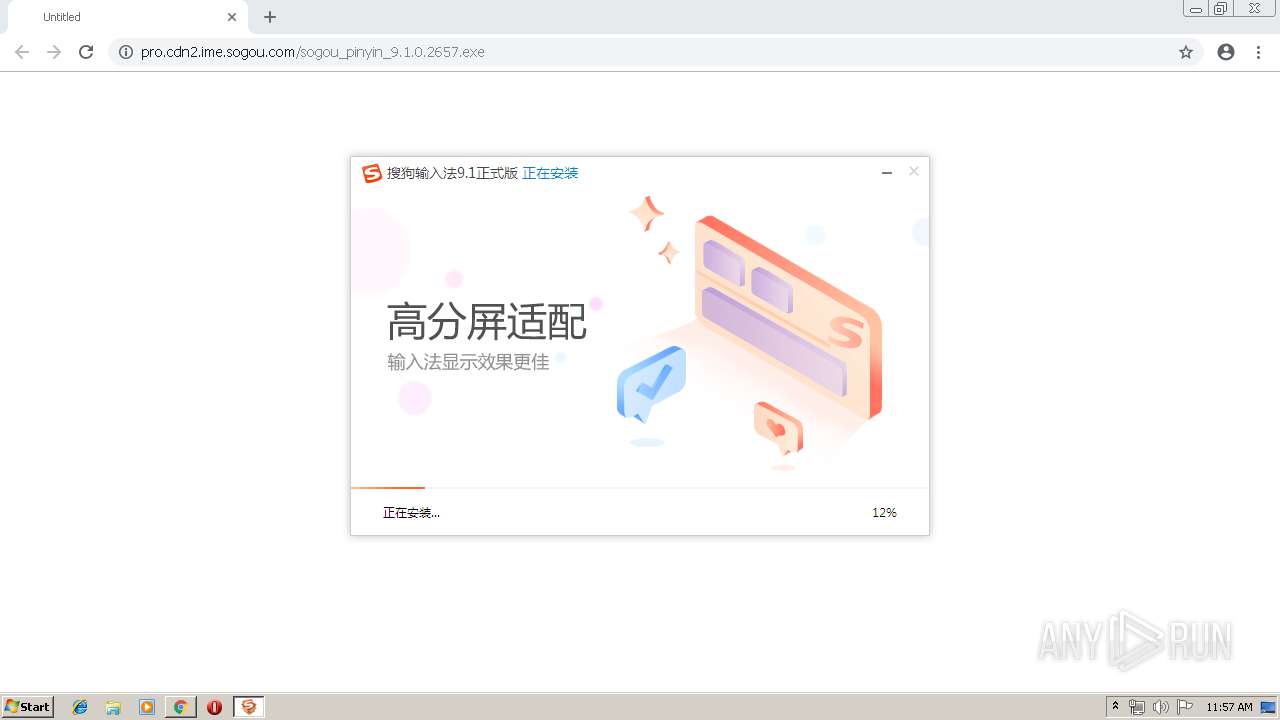Image resolution: width=1280 pixels, height=720 pixels.
Task: Open Action Center flag icon
Action: click(1185, 707)
